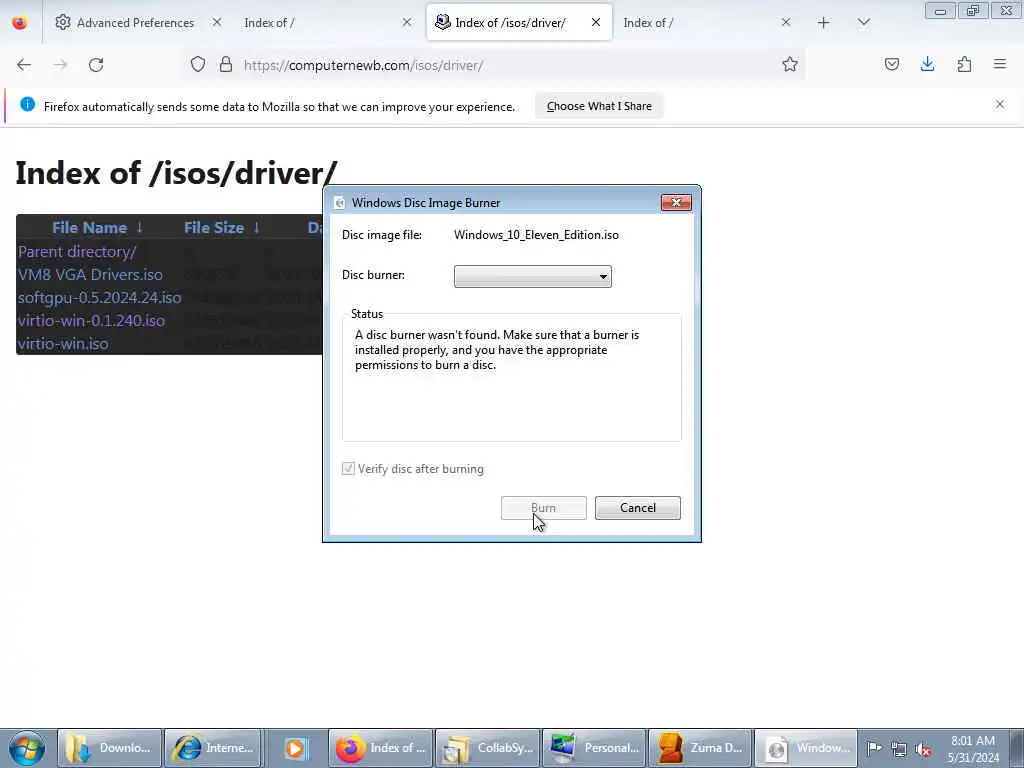Minimize the Firefox window
Image resolution: width=1024 pixels, height=768 pixels.
point(940,10)
